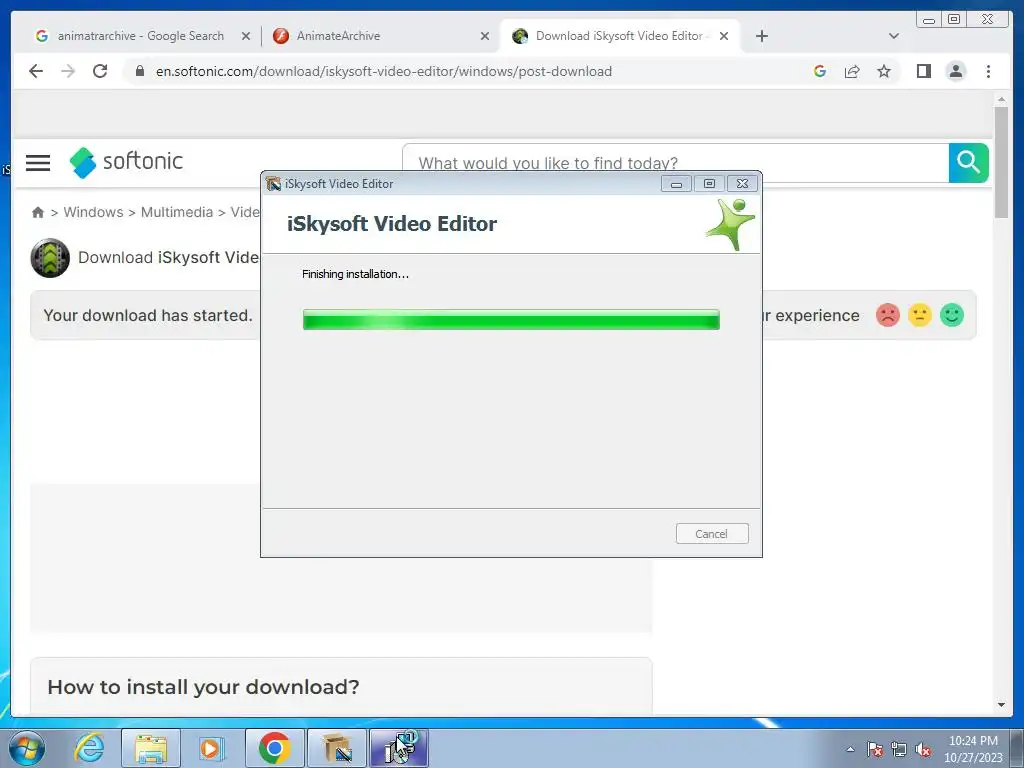1024x768 pixels.
Task: Close the Download iSkysoft Video Editor tab
Action: 724,36
